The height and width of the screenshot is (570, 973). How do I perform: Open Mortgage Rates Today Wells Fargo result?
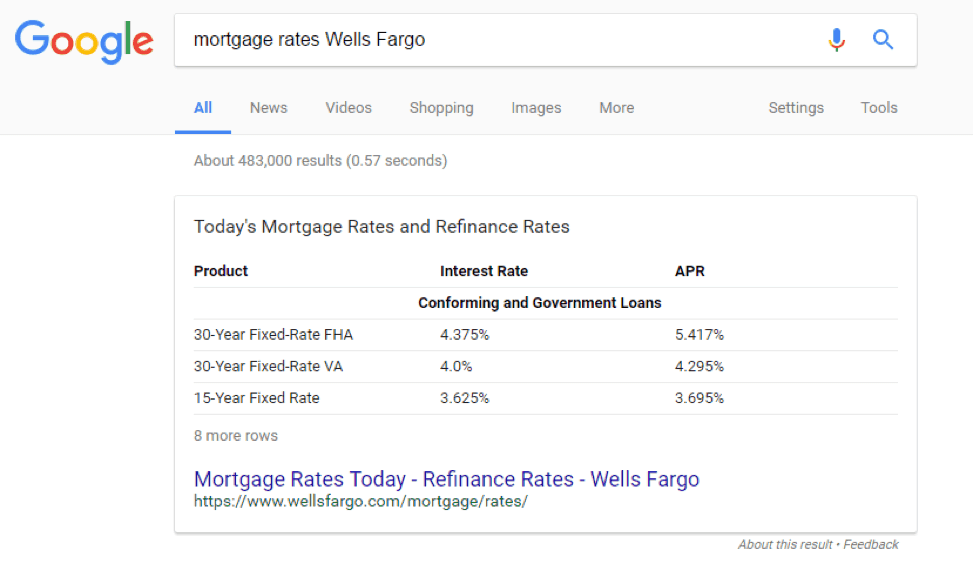pyautogui.click(x=447, y=479)
